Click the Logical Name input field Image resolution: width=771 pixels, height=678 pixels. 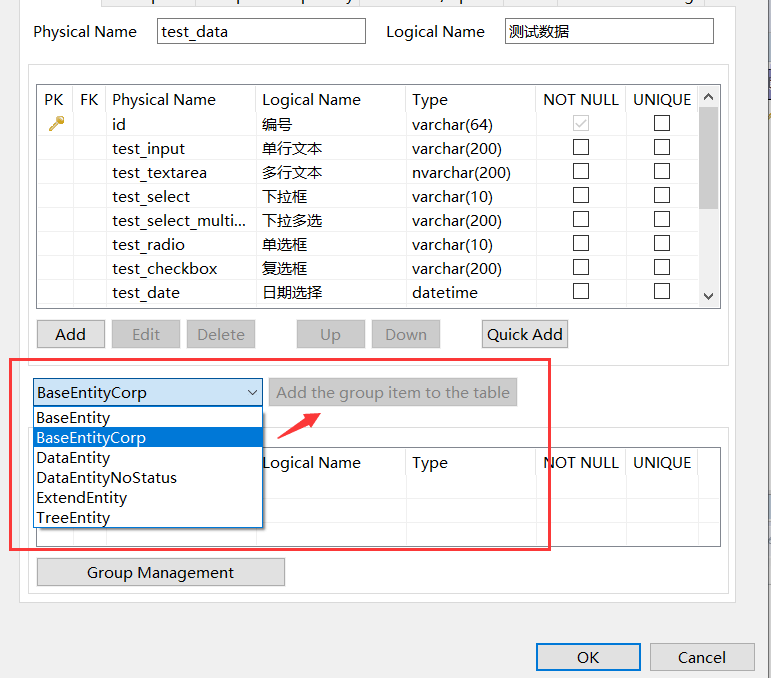pos(609,31)
